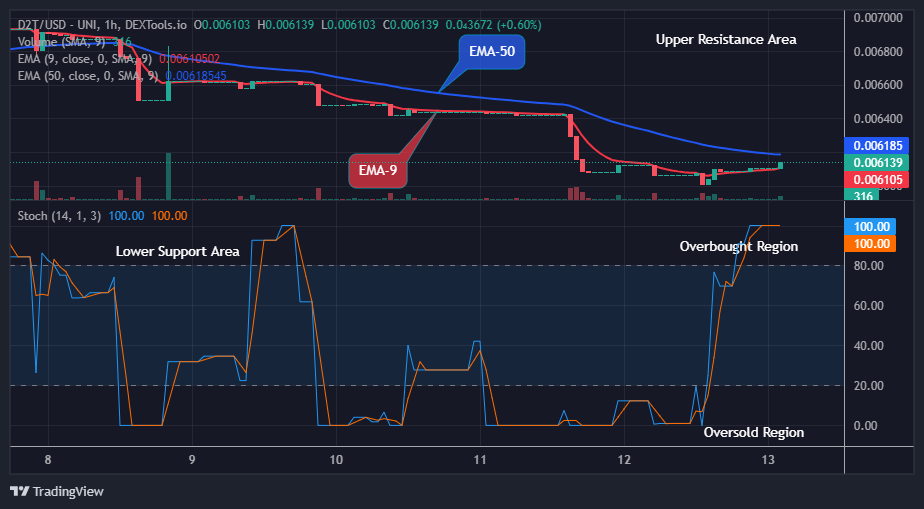The height and width of the screenshot is (509, 924).
Task: Click 80.00 on stochastic axis
Action: pyautogui.click(x=868, y=266)
